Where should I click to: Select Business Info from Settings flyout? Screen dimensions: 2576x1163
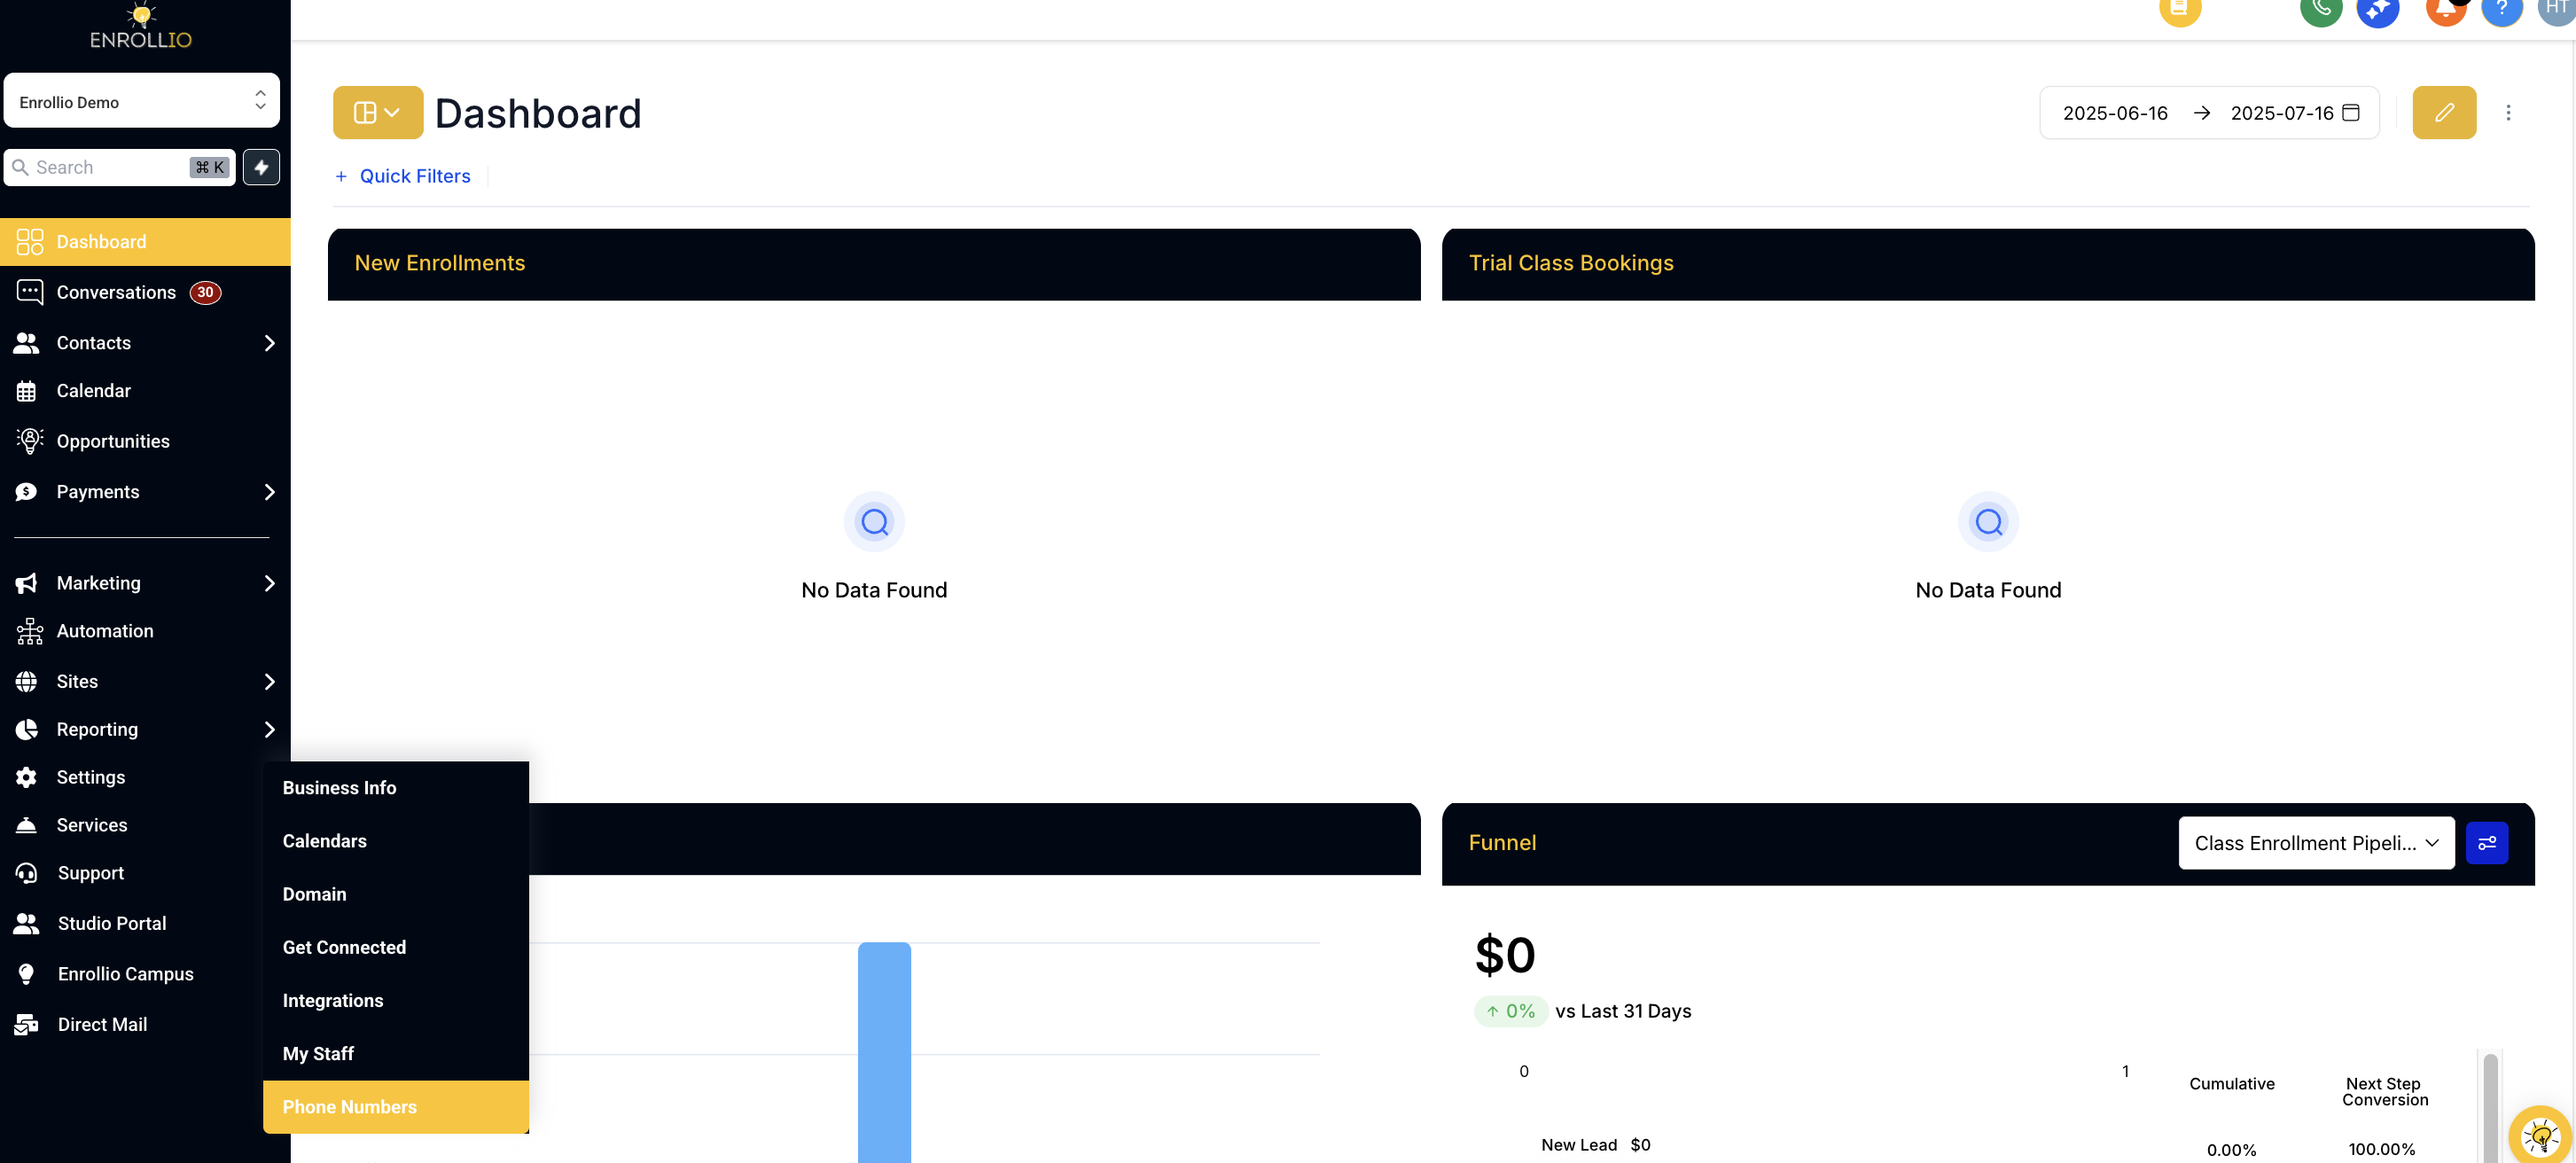coord(396,788)
